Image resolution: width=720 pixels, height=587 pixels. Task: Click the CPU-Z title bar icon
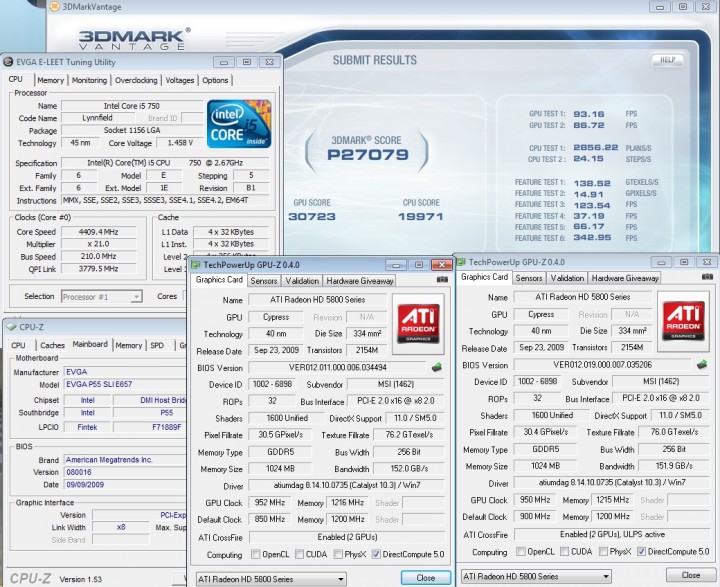click(x=11, y=327)
